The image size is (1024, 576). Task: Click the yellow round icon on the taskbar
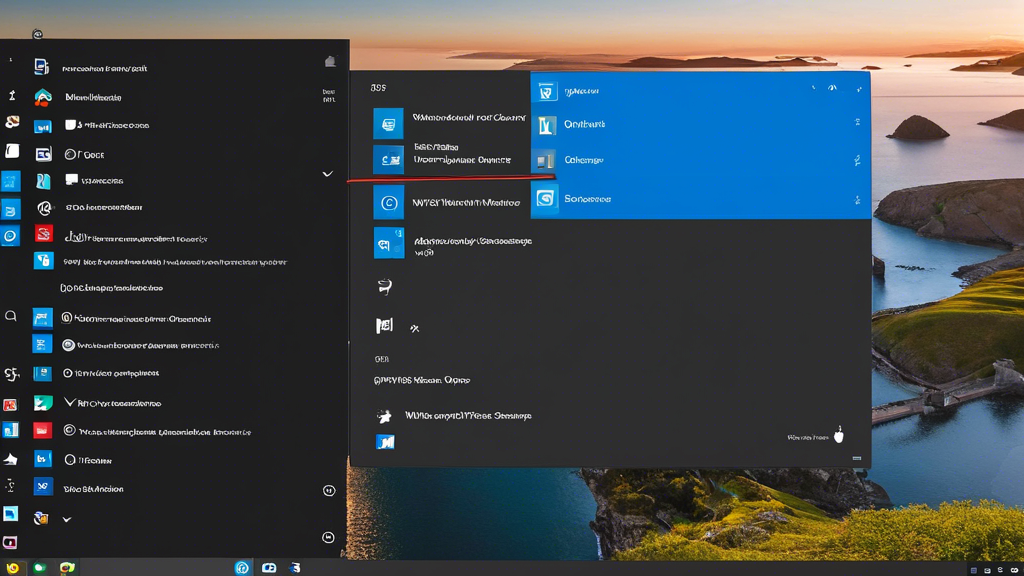(13, 568)
